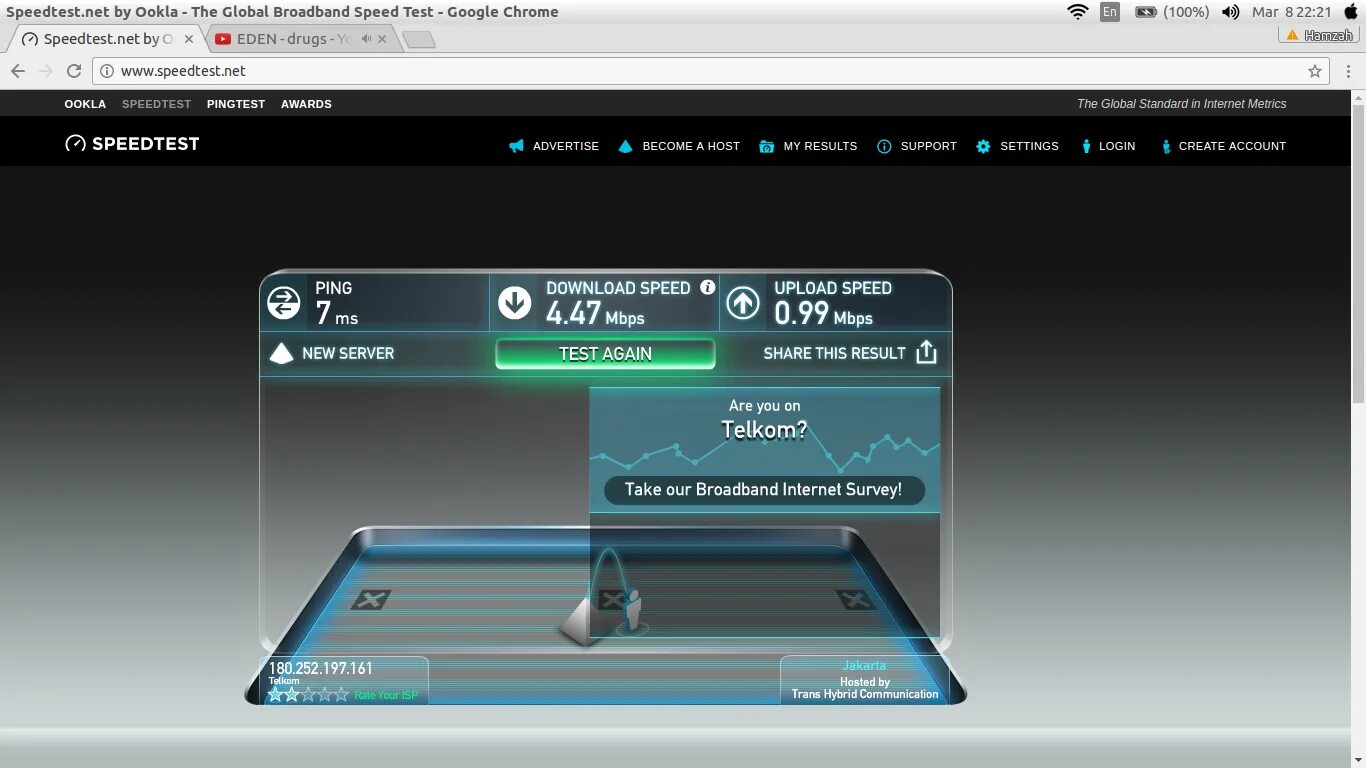Viewport: 1366px width, 768px height.
Task: Click the 7 ms ping value
Action: 336,314
